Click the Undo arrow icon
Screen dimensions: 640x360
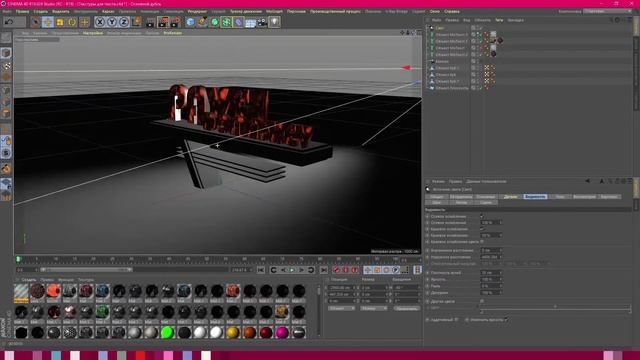[9, 22]
